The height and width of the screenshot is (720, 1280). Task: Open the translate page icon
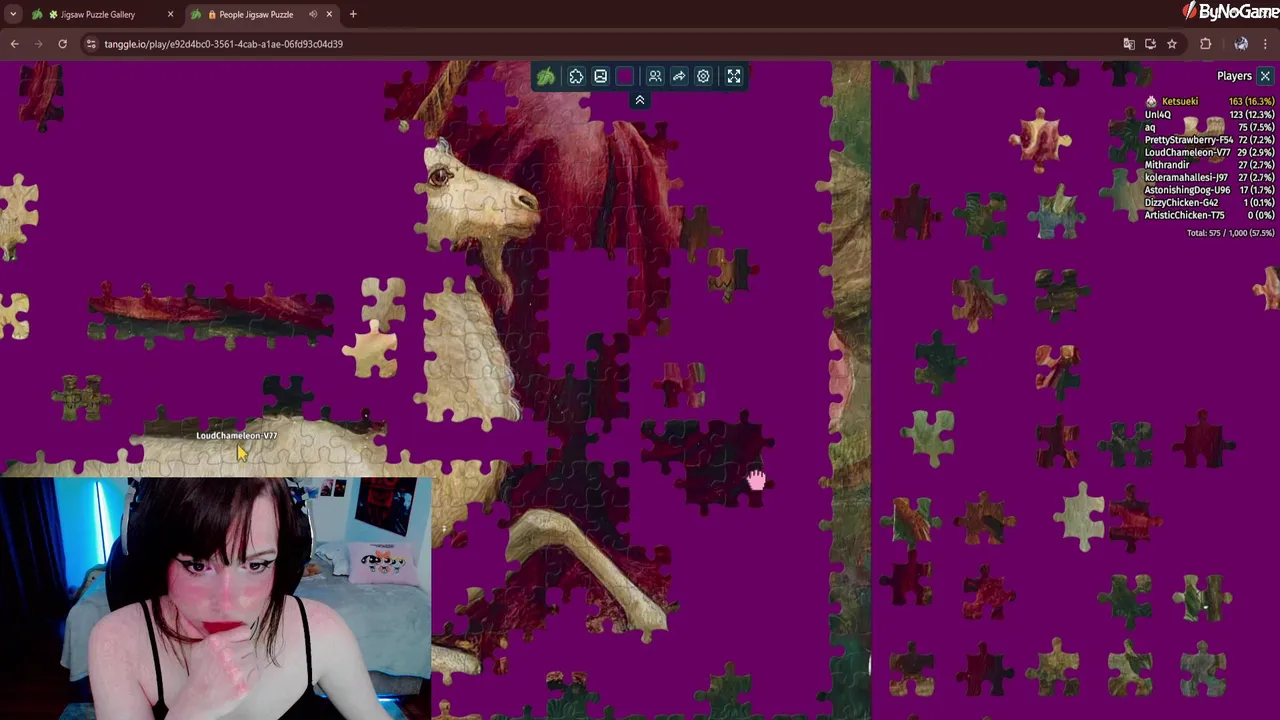point(1129,44)
